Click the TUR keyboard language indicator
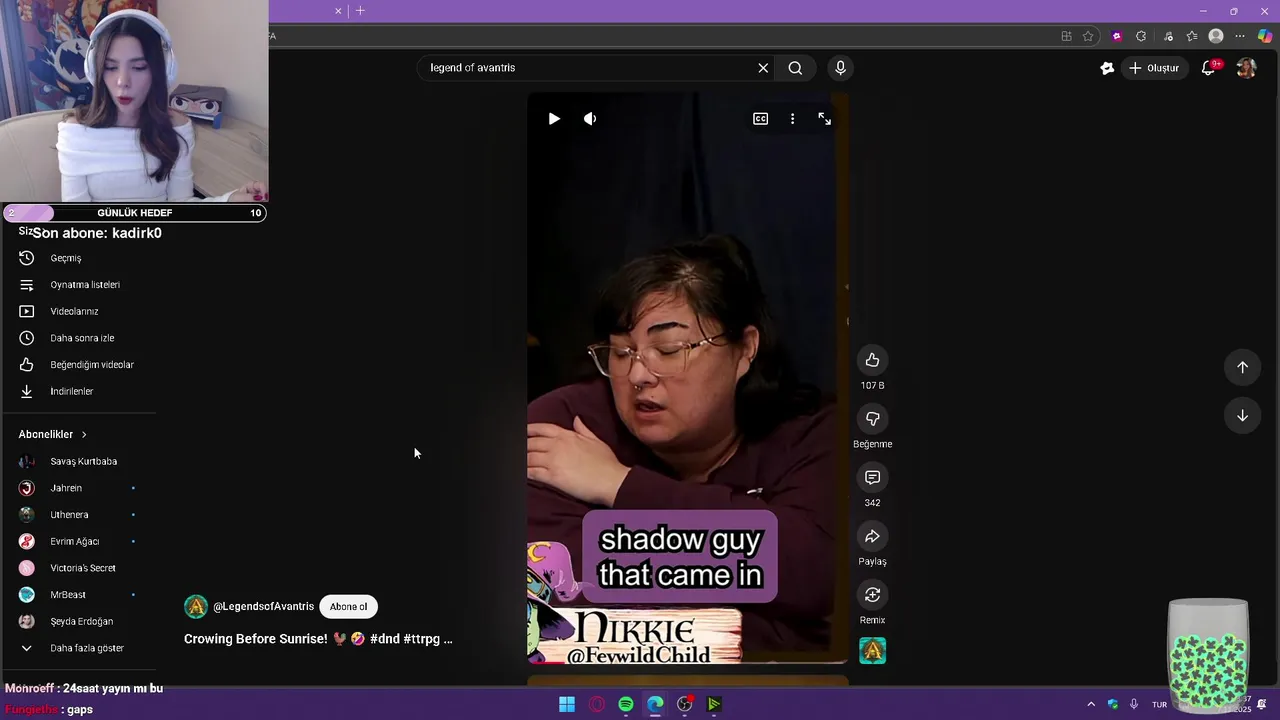1280x720 pixels. pos(1159,704)
